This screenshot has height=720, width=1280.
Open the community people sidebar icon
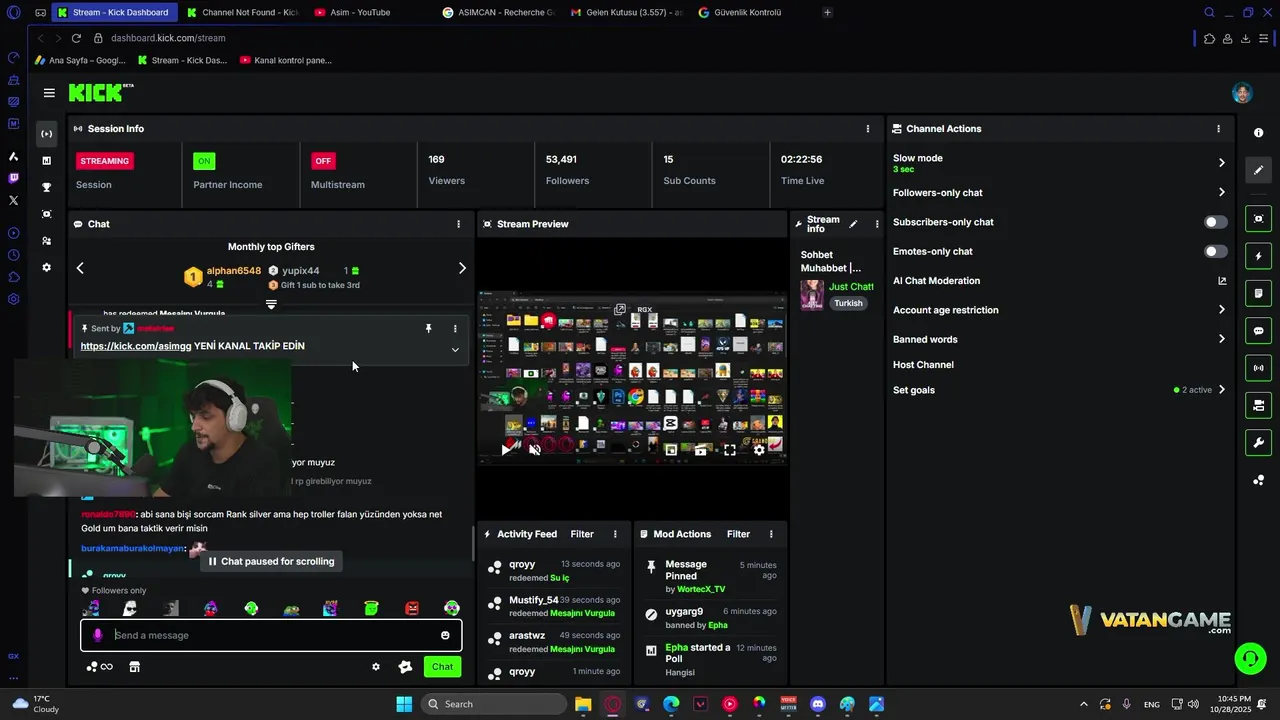pos(46,241)
